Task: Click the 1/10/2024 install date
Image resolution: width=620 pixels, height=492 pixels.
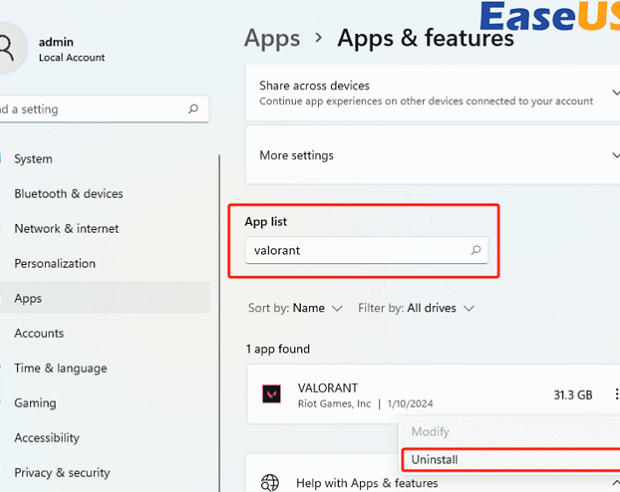Action: click(x=410, y=403)
